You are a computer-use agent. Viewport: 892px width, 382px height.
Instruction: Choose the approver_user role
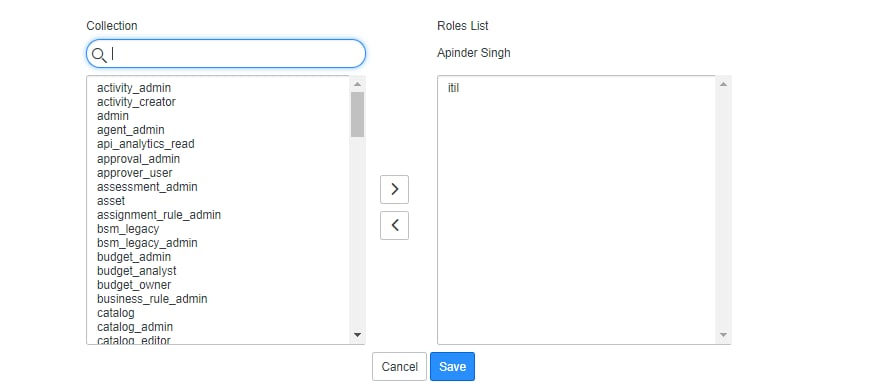(x=134, y=172)
